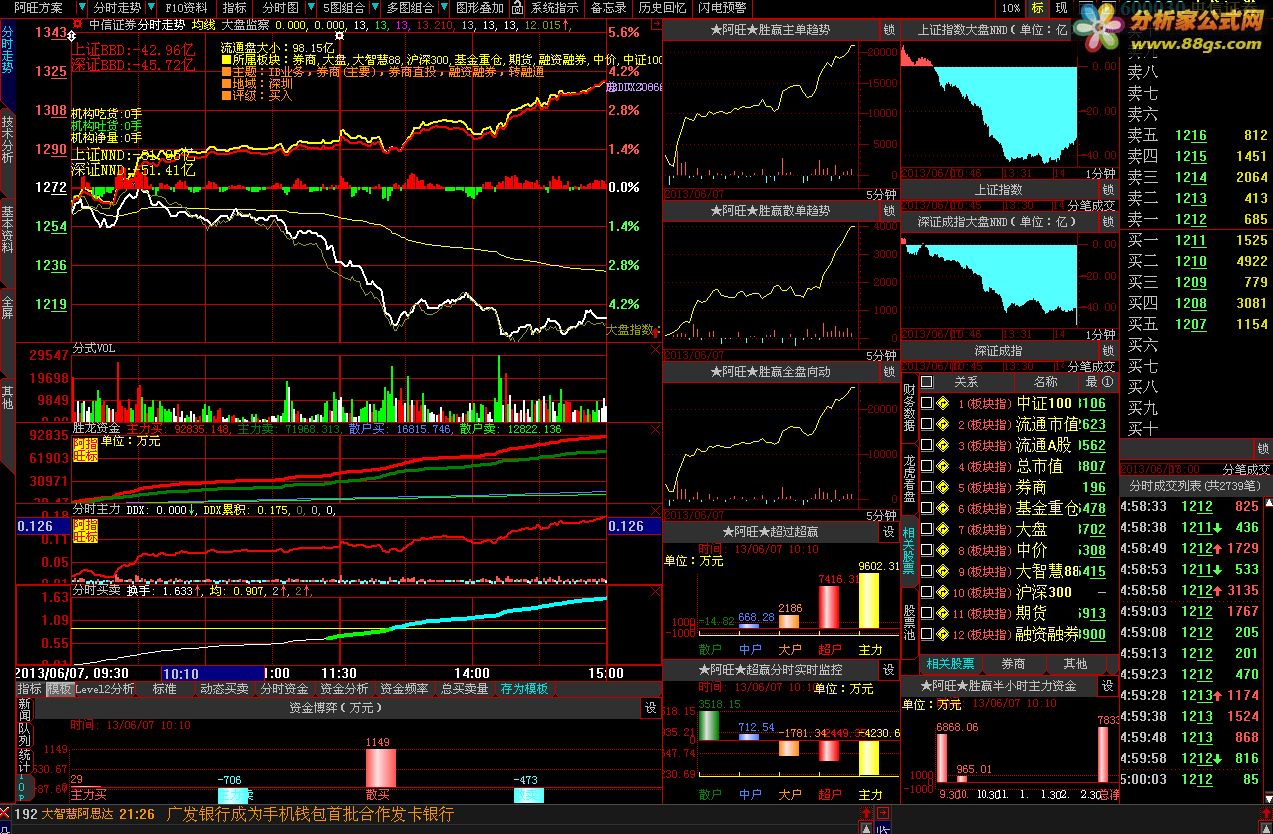Switch to the 其他 bottom tab in related stocks
The image size is (1273, 834).
click(1075, 663)
